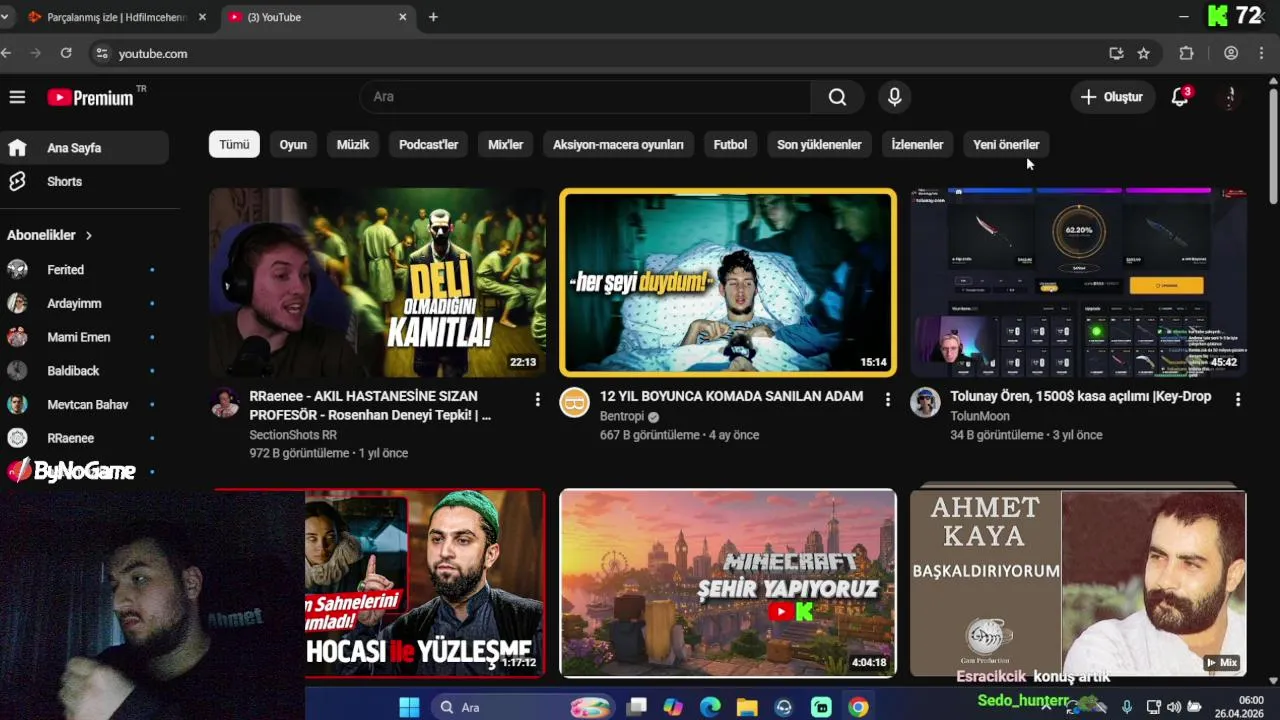
Task: Select the Oyun filter chip
Action: click(293, 145)
